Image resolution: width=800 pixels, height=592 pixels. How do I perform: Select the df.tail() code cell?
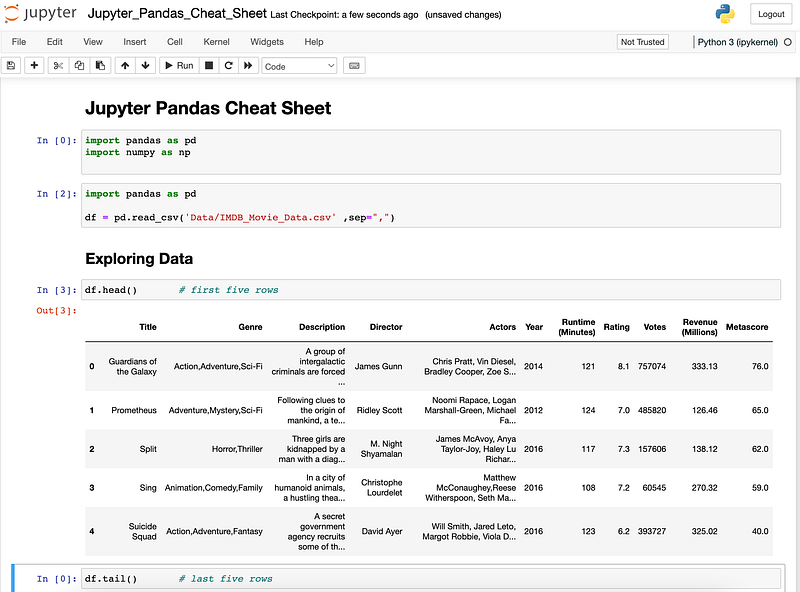[x=431, y=579]
